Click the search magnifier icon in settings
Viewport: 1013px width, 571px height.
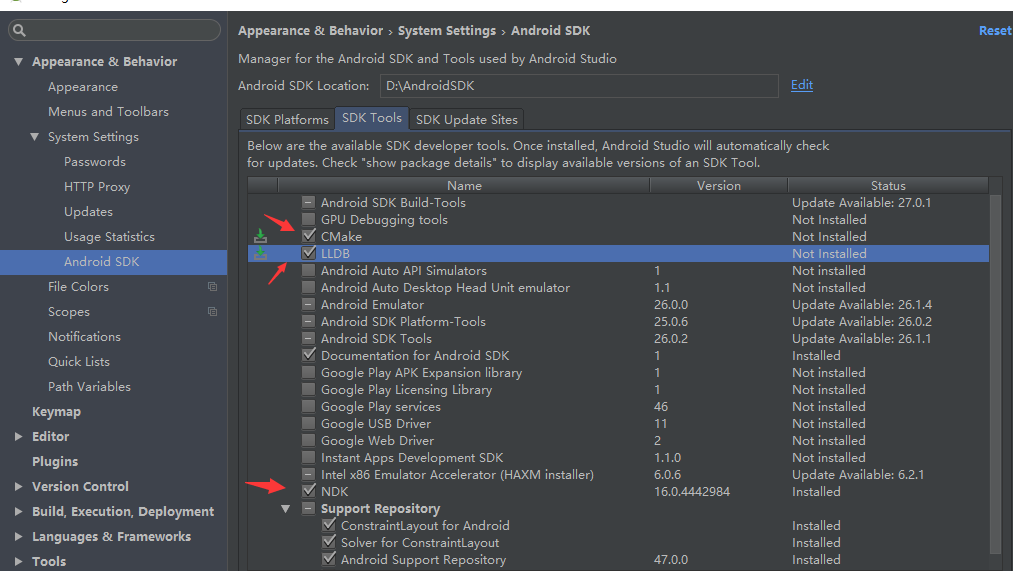point(19,30)
